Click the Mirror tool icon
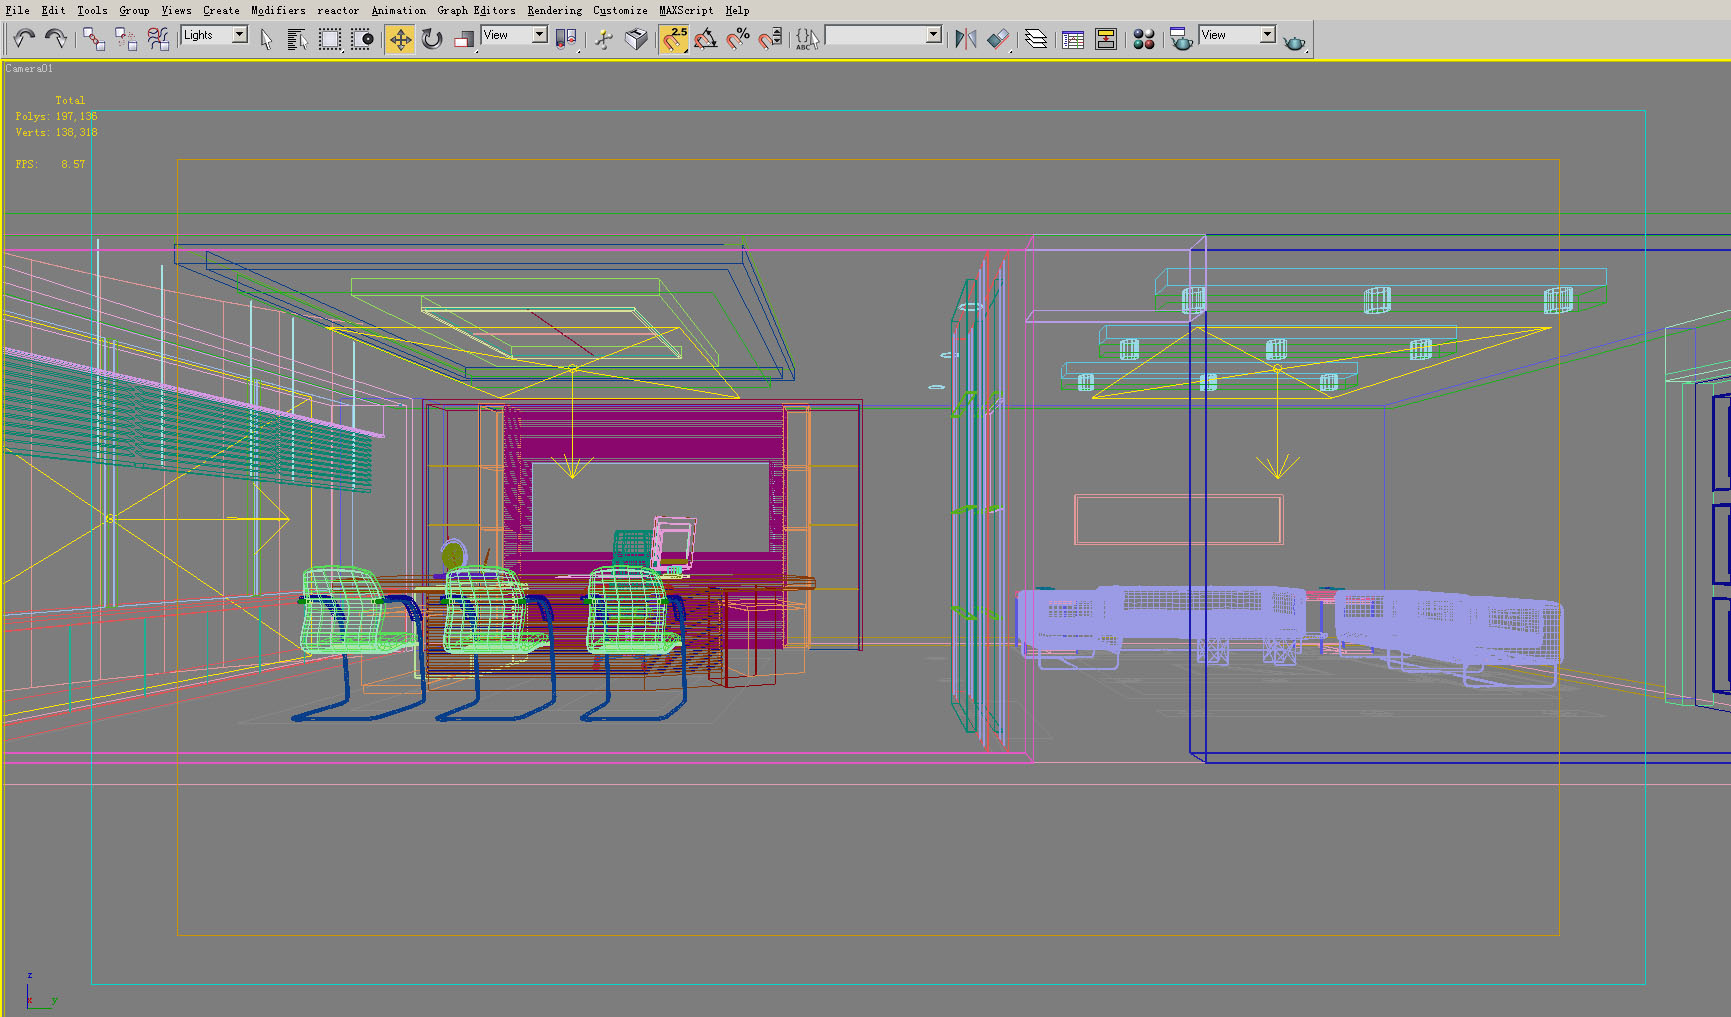 [x=966, y=39]
